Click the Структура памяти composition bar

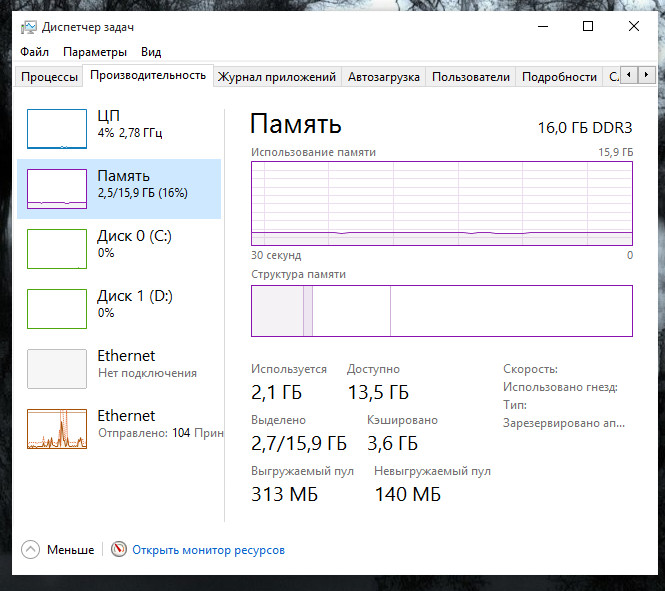[441, 311]
